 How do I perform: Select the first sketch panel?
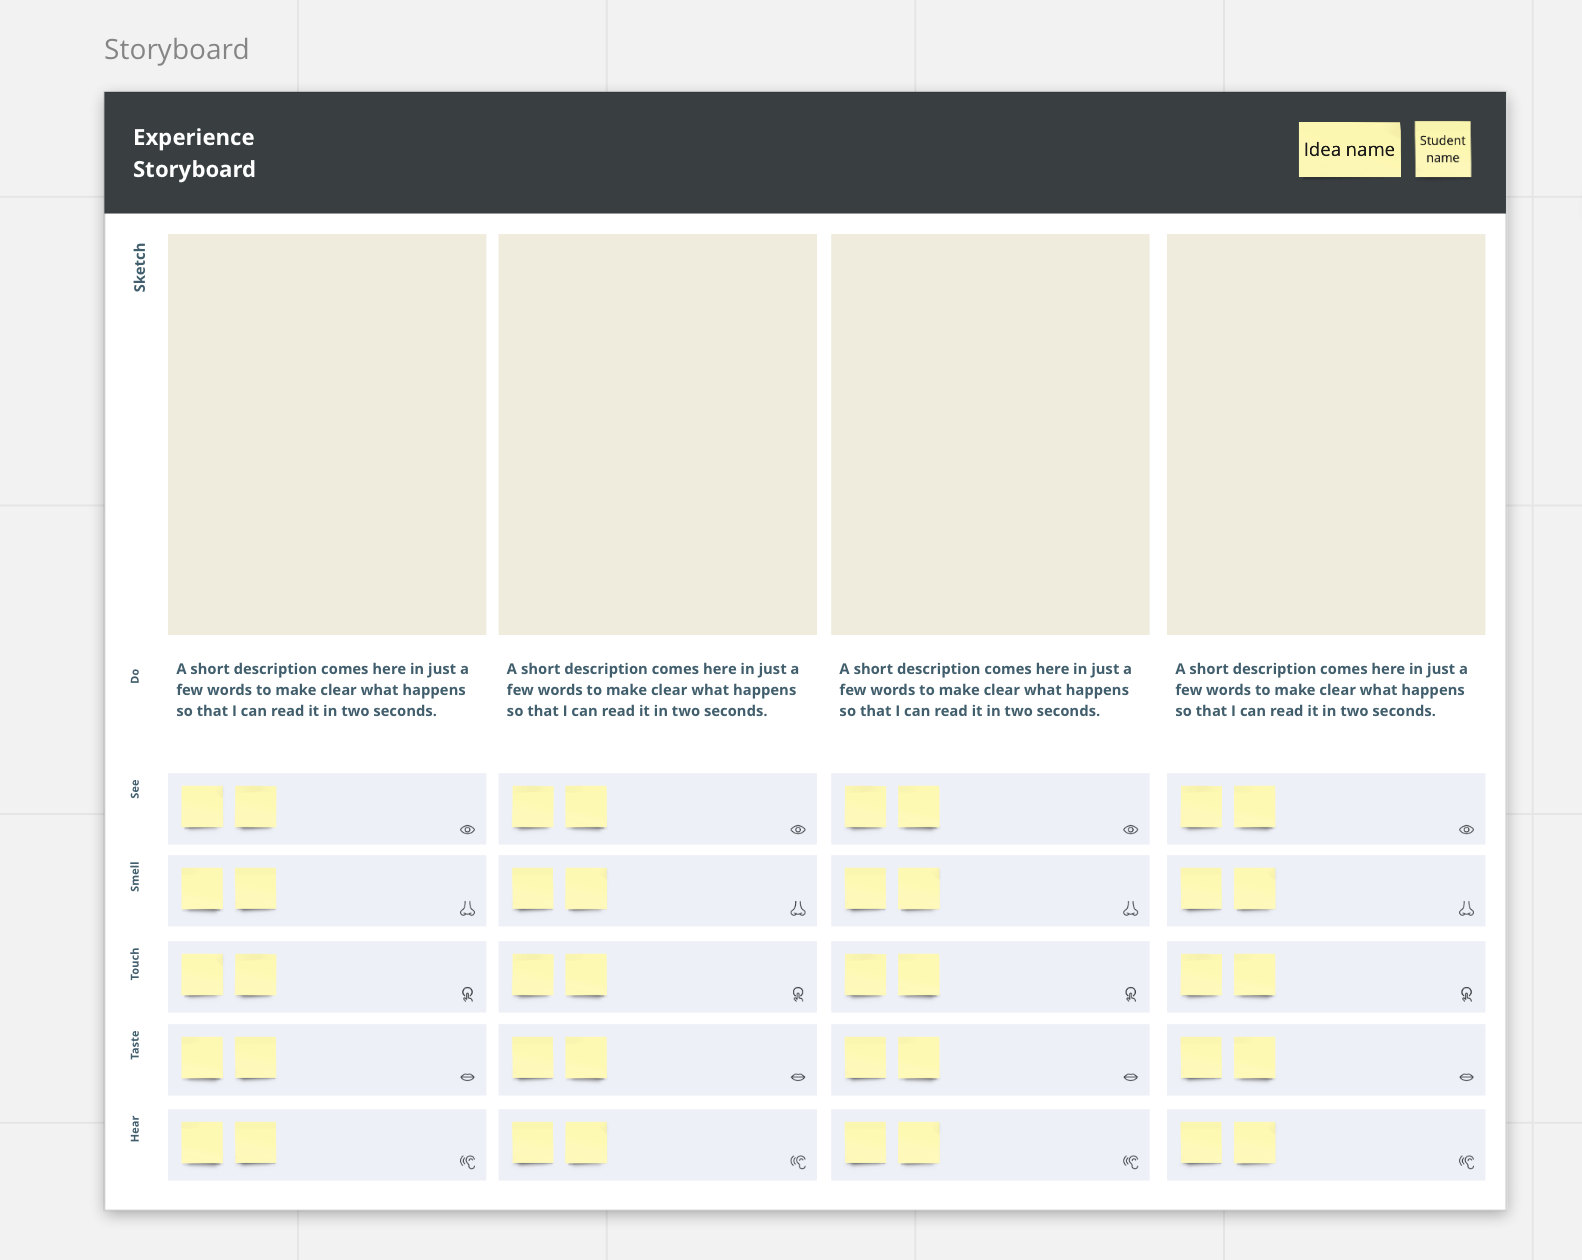(327, 434)
